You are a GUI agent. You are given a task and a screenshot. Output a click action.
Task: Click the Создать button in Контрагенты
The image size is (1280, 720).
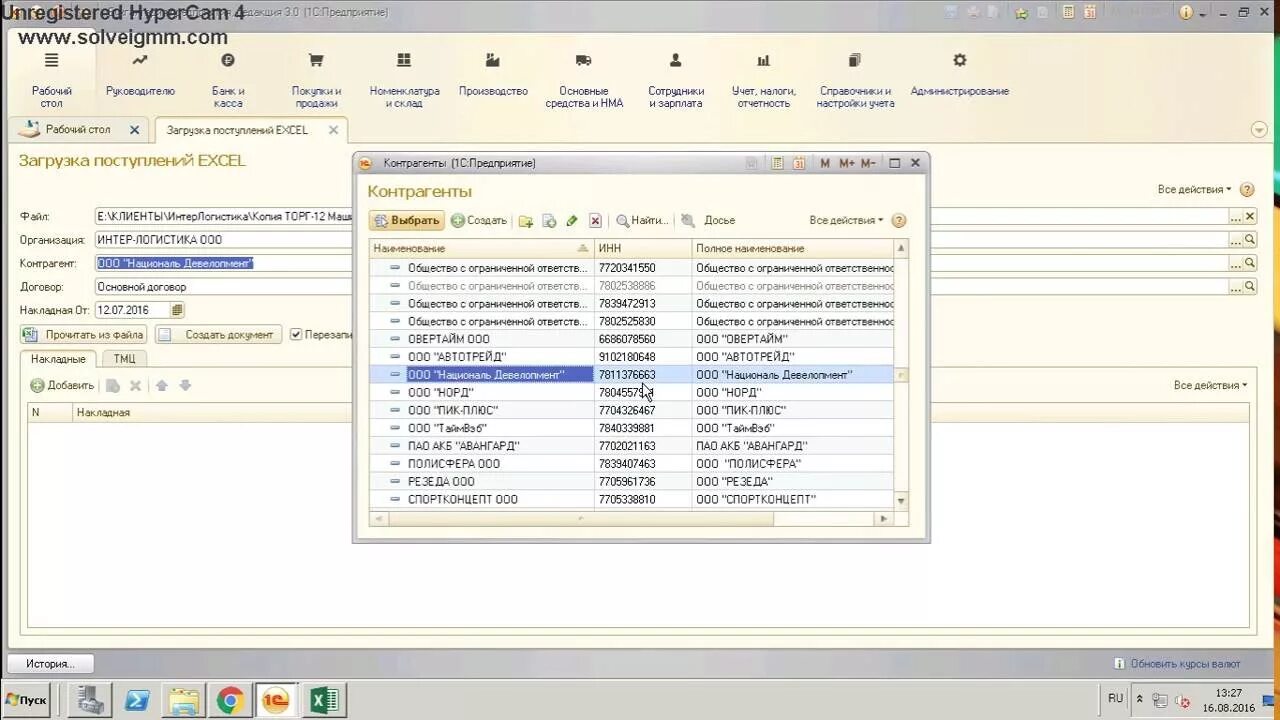[x=479, y=221]
